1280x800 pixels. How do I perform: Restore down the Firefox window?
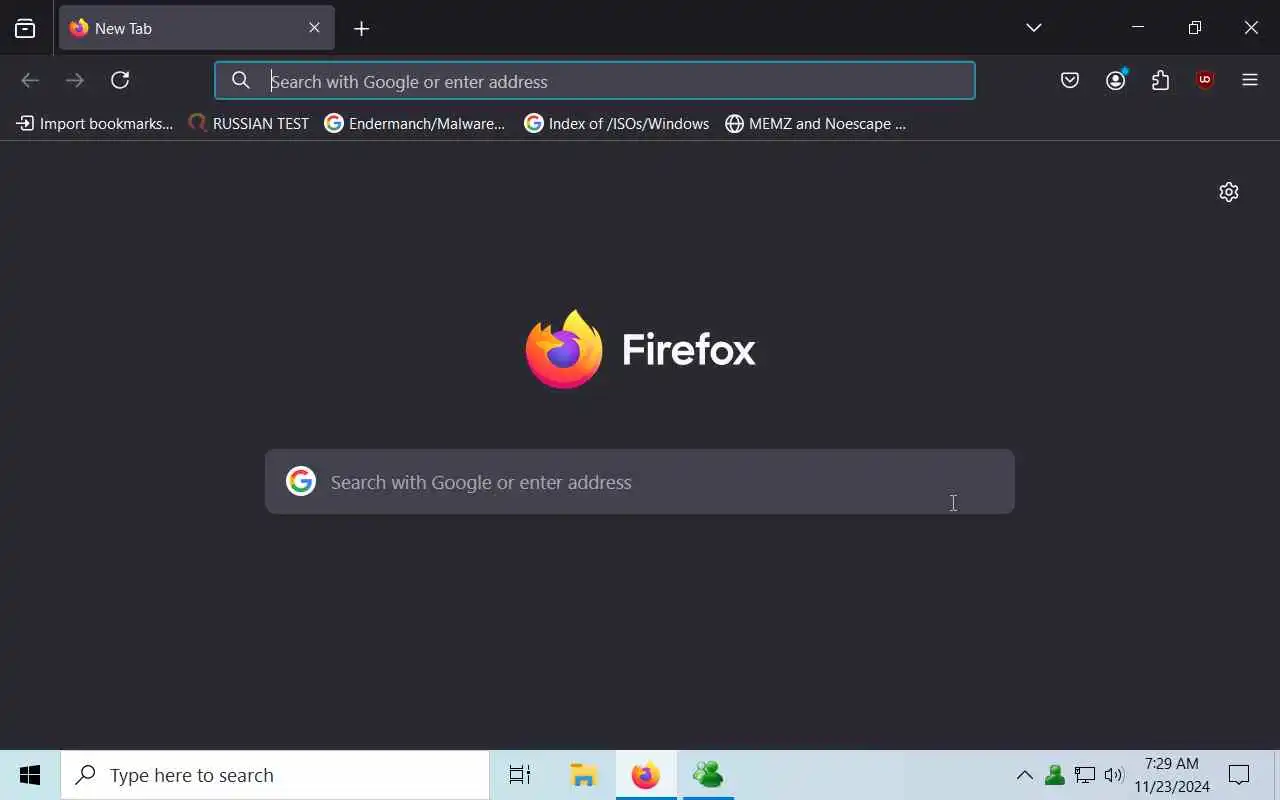tap(1195, 28)
